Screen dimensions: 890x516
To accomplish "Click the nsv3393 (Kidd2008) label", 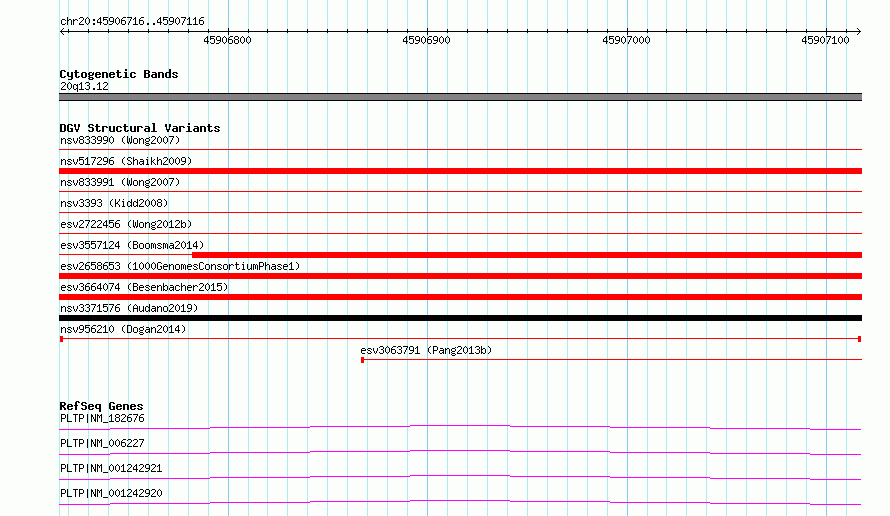I will (114, 203).
